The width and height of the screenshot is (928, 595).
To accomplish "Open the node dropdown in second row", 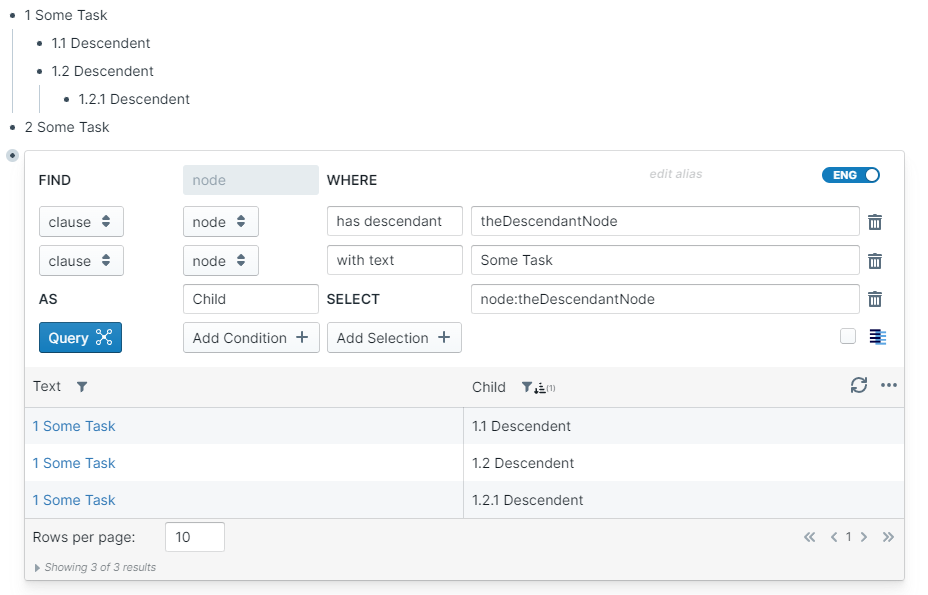I will pyautogui.click(x=220, y=261).
